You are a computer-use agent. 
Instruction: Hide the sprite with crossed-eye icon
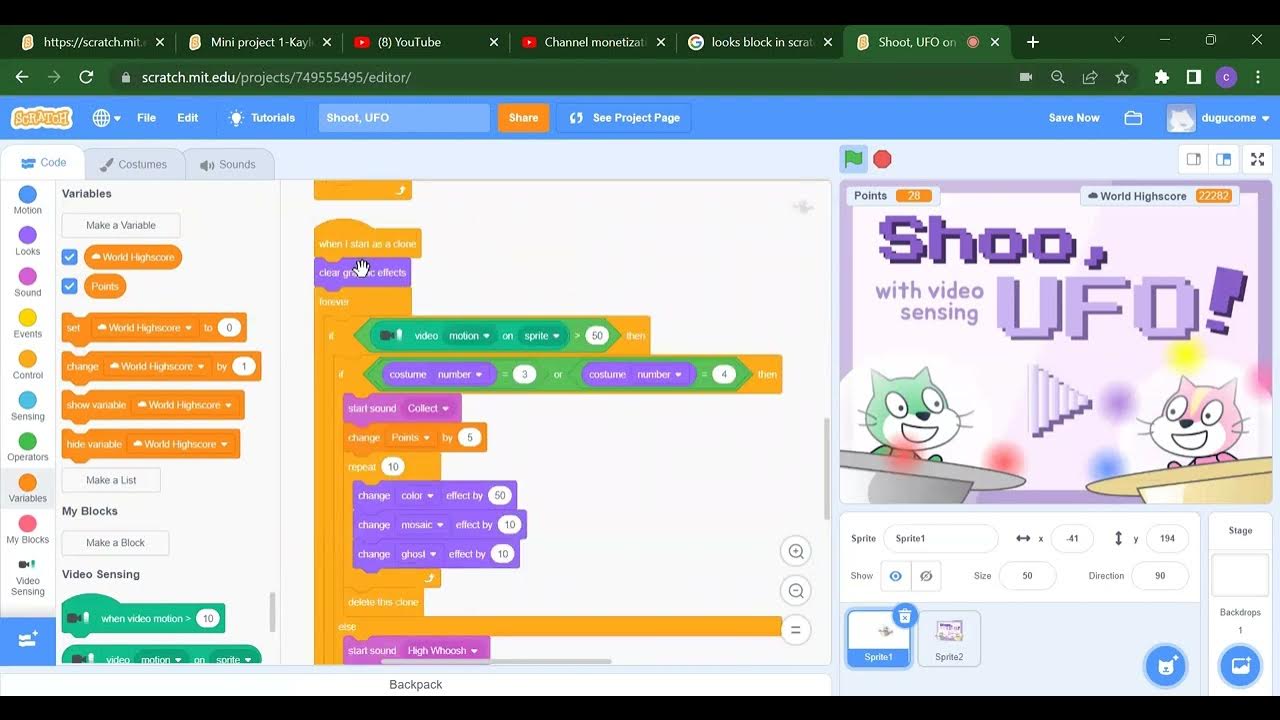(x=926, y=576)
